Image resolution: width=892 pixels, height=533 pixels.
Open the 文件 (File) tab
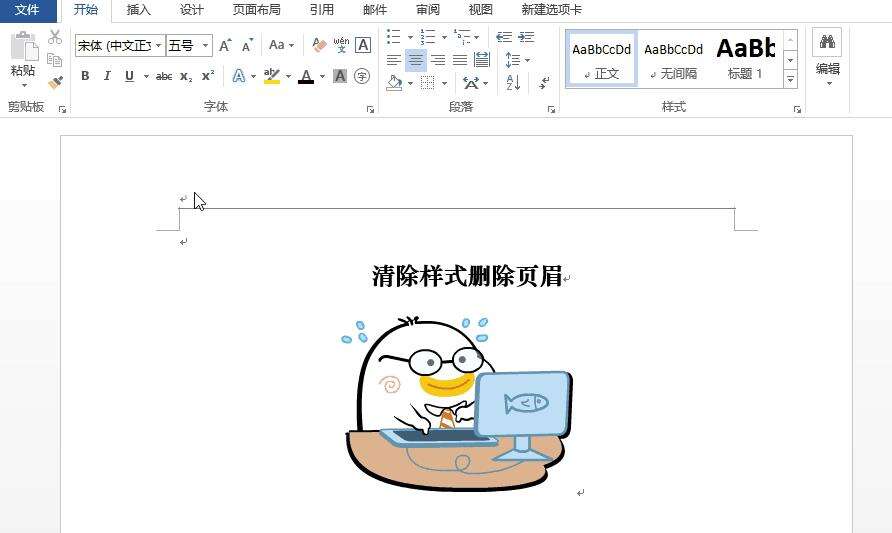pos(27,10)
